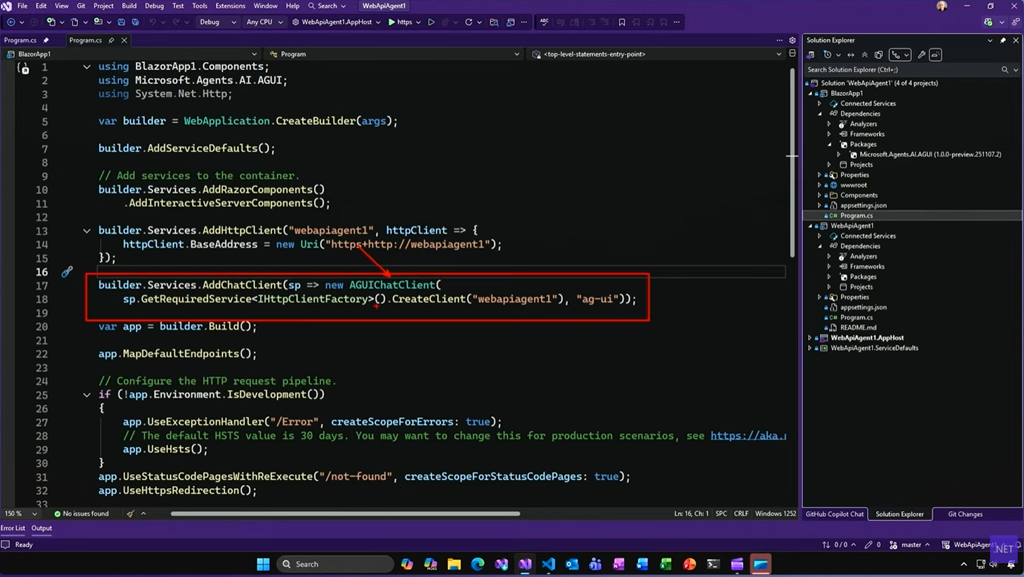Click the Collapse All icon in Solution Explorer
This screenshot has height=577, width=1024.
866,55
